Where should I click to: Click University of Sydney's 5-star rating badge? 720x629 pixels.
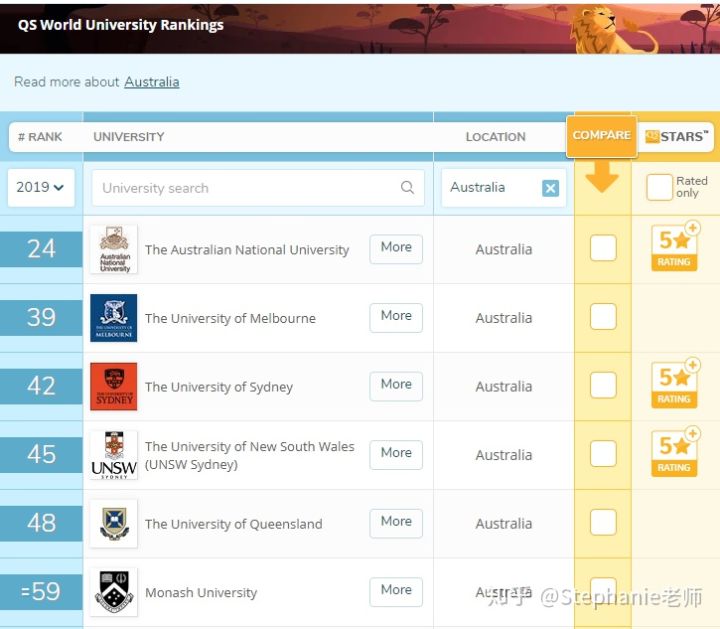[675, 384]
